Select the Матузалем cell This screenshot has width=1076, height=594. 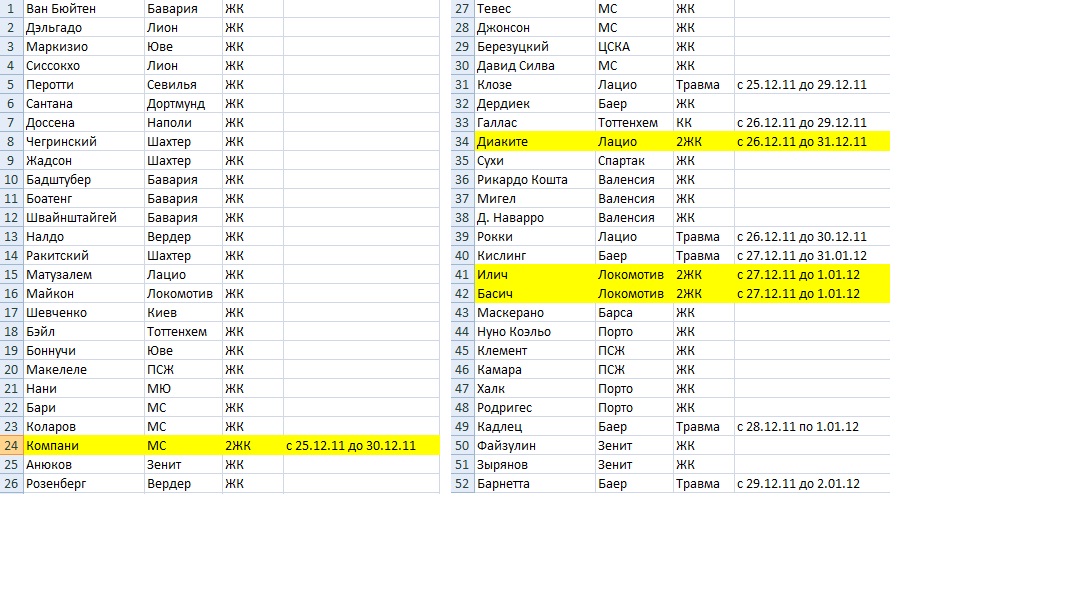(x=84, y=274)
